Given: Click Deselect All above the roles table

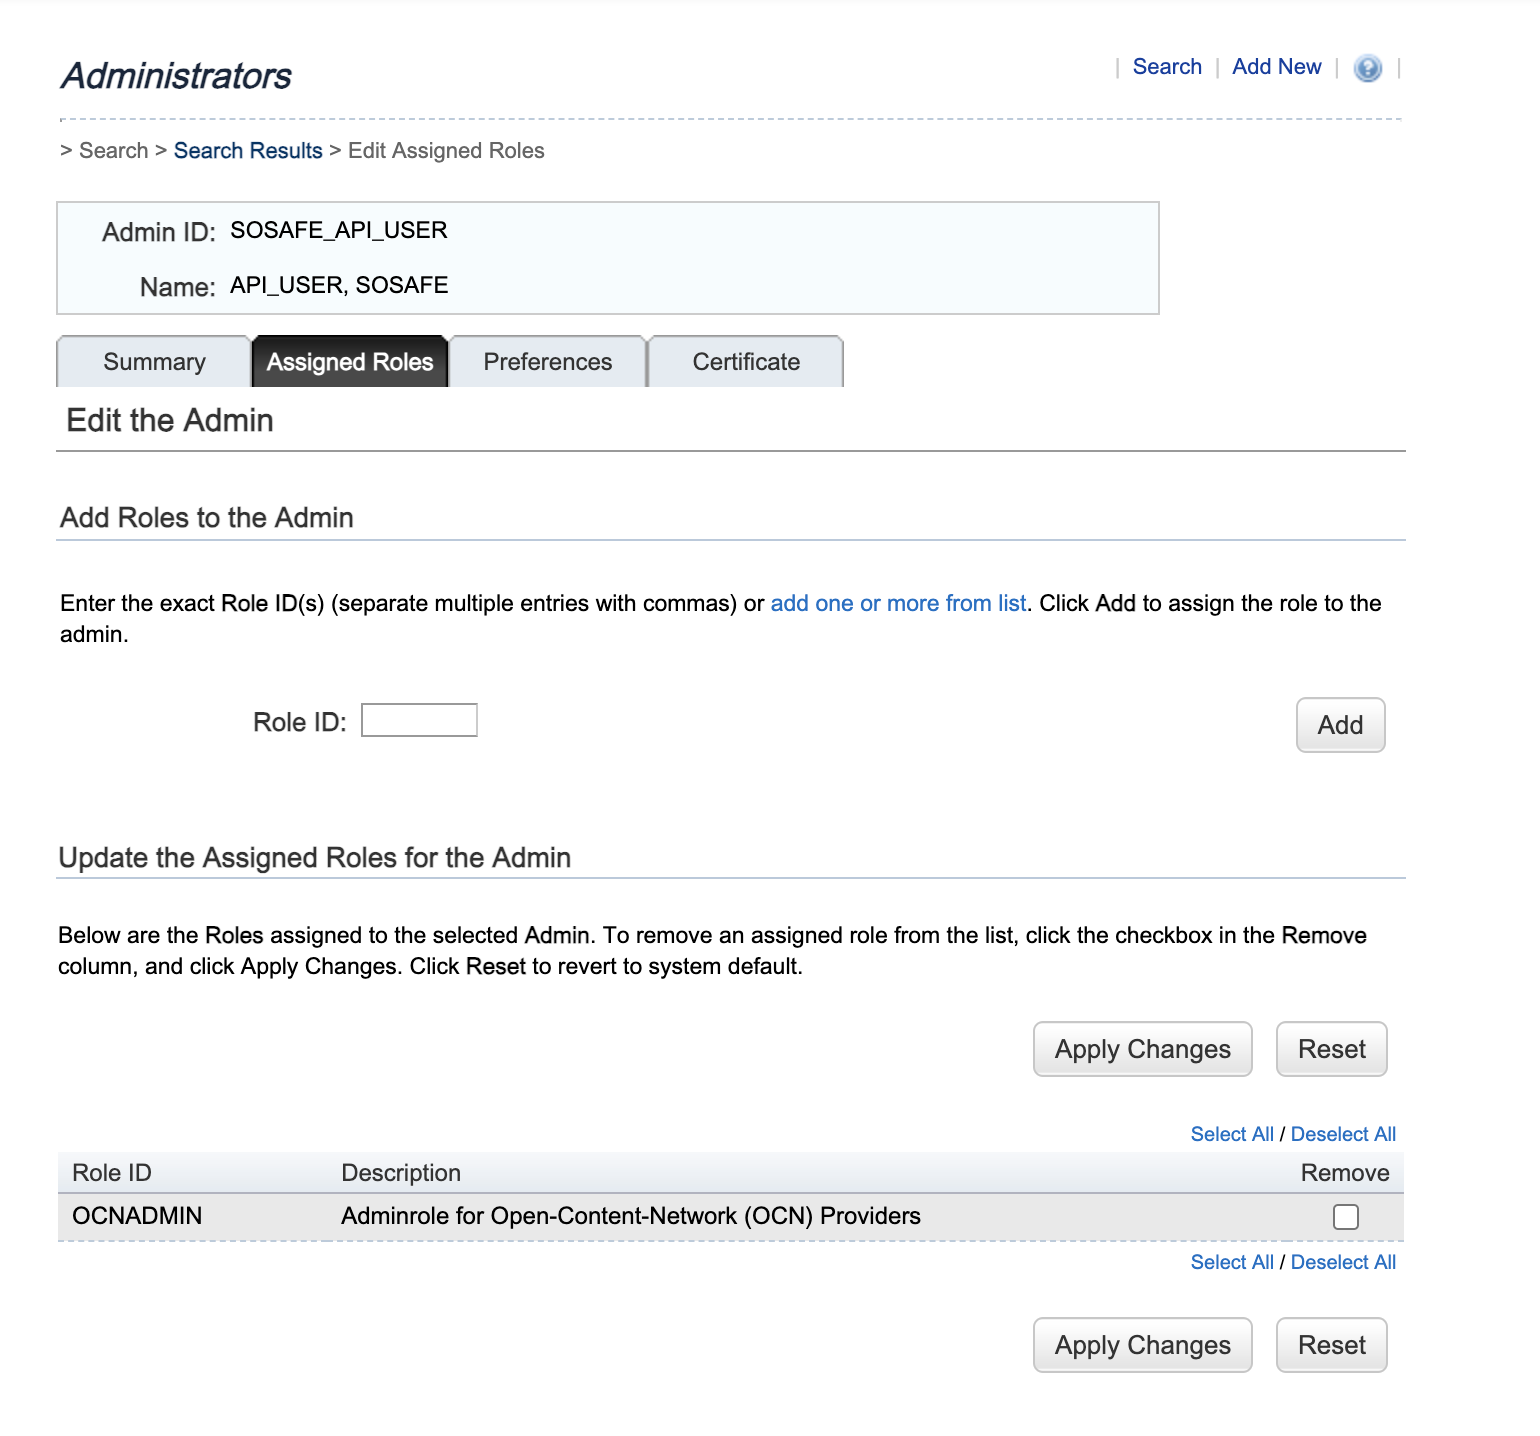Looking at the screenshot, I should coord(1343,1134).
